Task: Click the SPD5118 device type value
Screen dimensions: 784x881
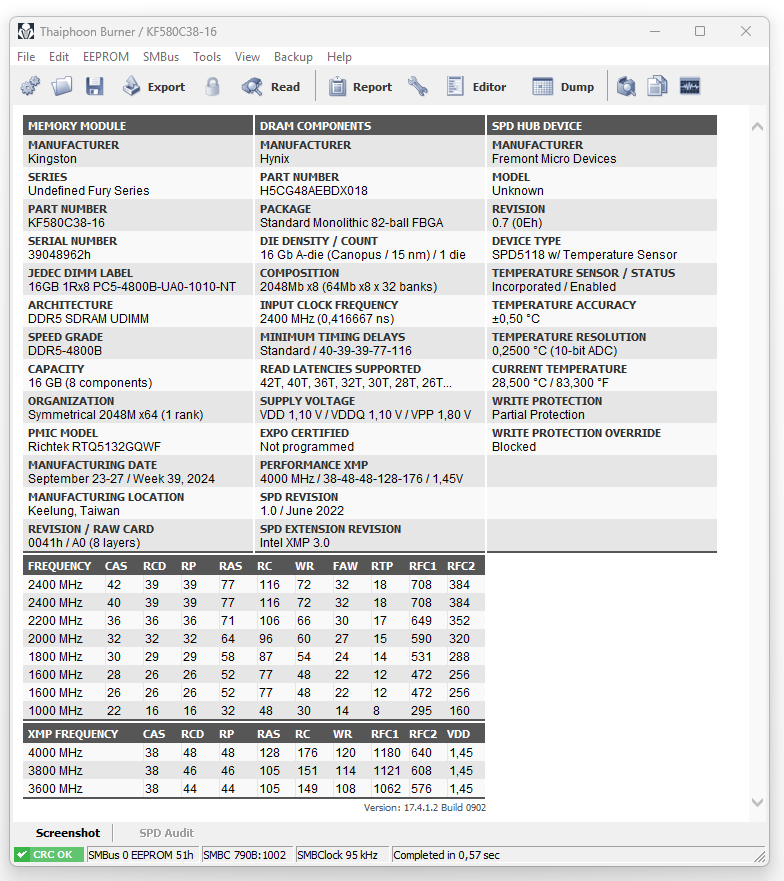Action: coord(584,255)
